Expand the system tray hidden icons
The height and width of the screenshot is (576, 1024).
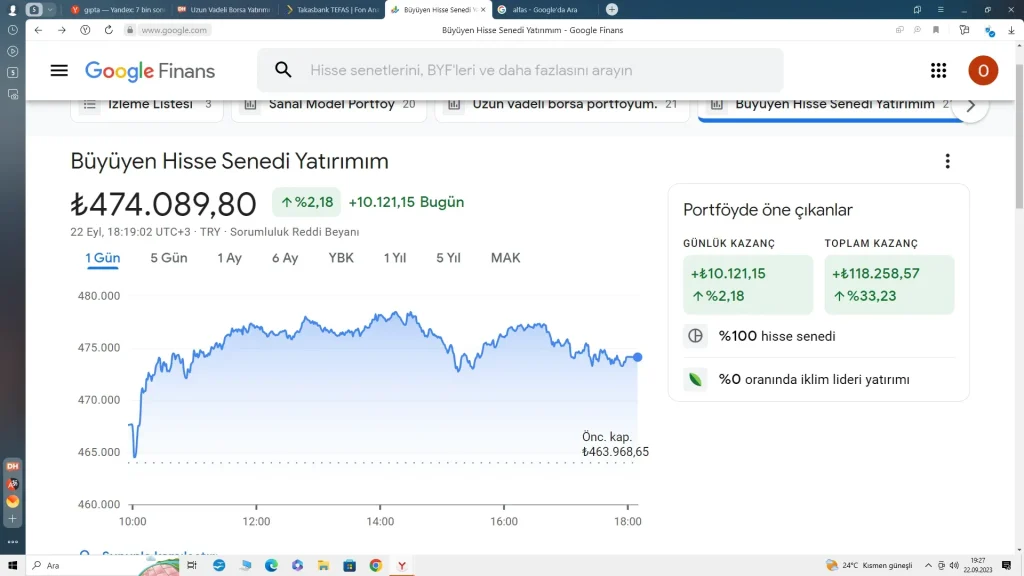[x=928, y=565]
